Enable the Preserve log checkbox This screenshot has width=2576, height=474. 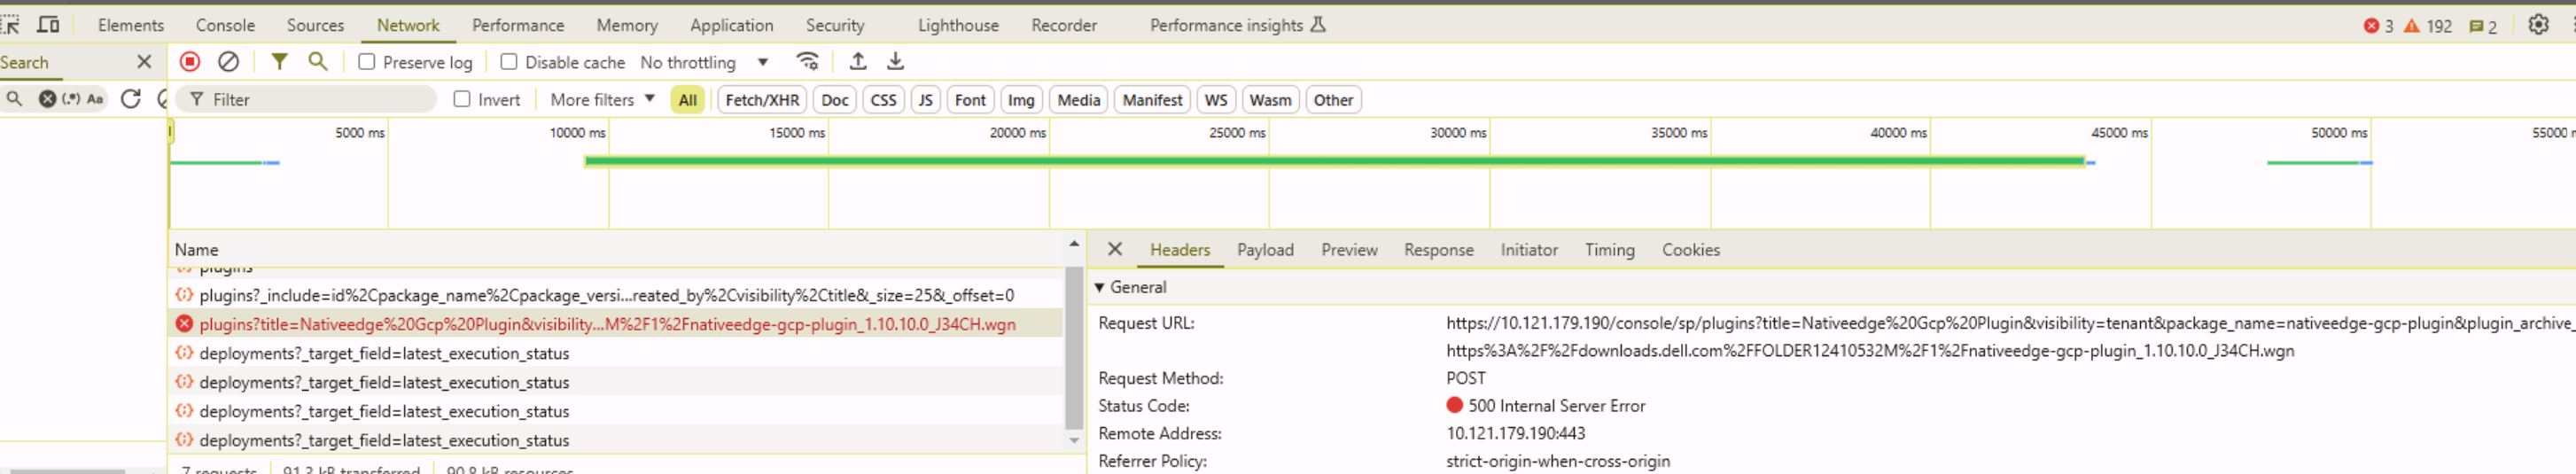[367, 62]
